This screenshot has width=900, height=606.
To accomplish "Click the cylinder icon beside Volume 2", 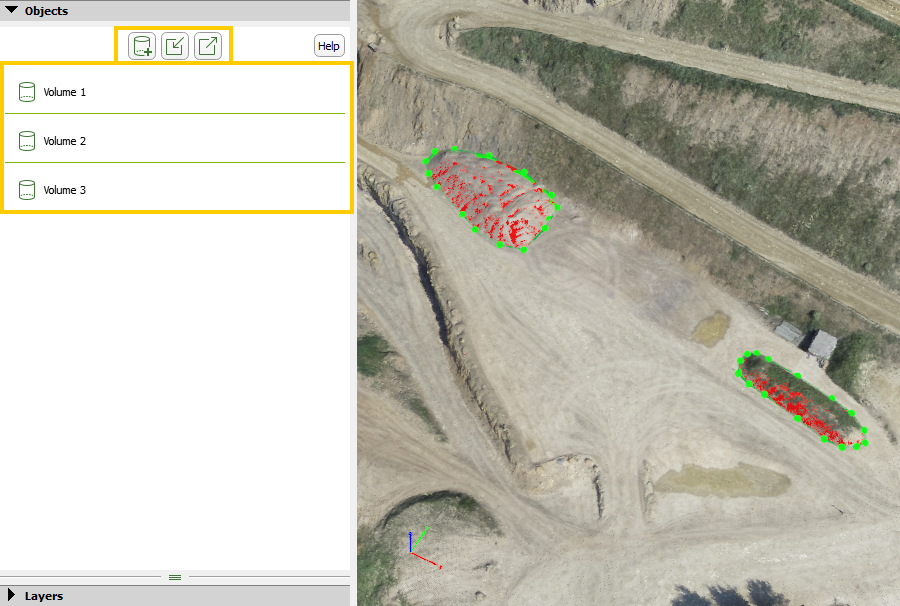I will click(27, 140).
